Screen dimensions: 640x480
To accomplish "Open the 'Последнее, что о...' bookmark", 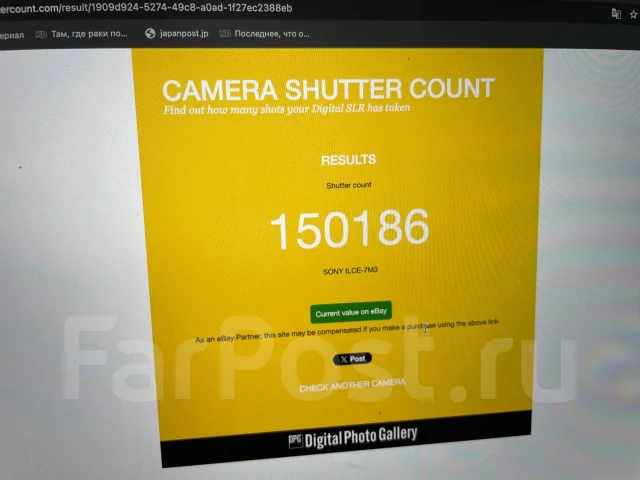I will click(264, 34).
